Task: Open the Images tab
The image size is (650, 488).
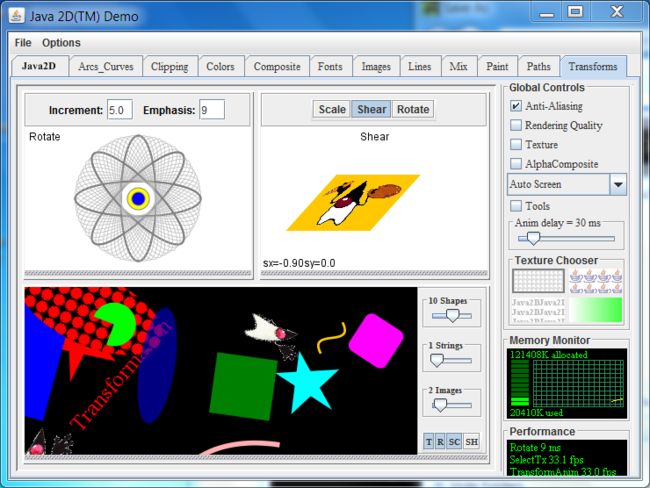Action: click(x=376, y=66)
